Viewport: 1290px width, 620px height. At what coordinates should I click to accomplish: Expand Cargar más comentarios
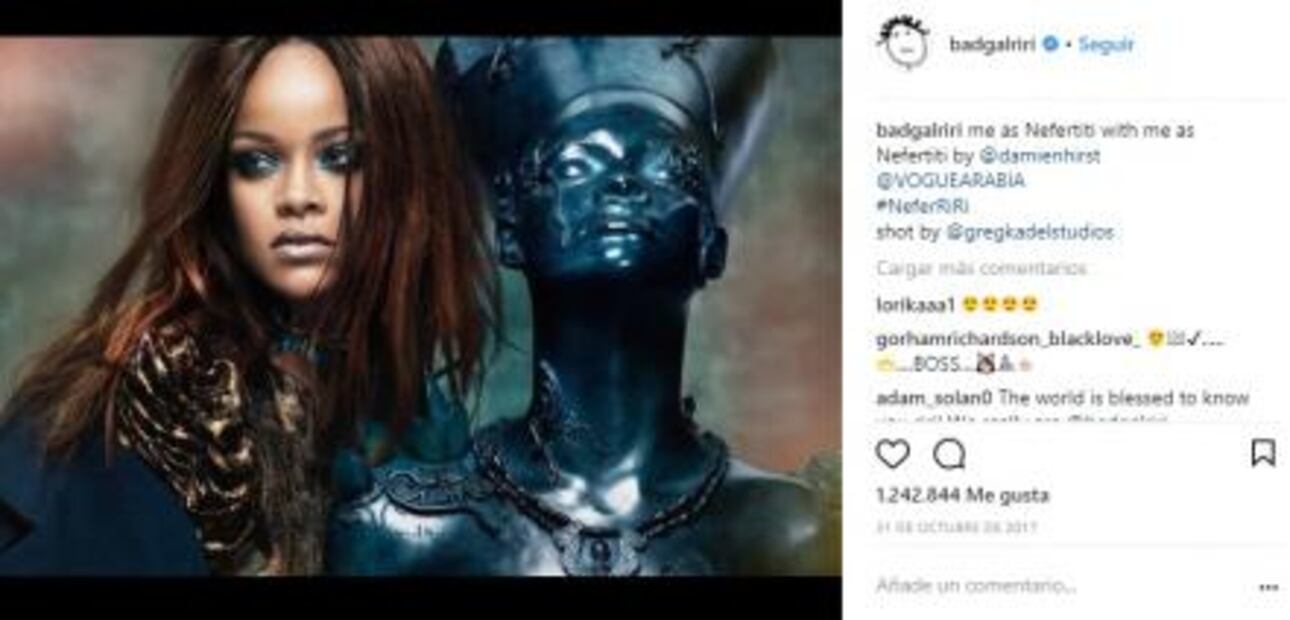click(981, 268)
